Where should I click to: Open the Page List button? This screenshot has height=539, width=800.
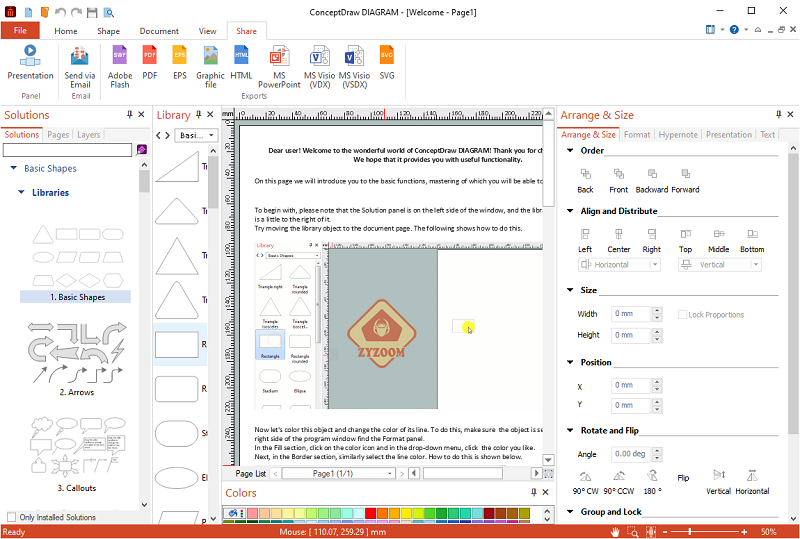251,474
